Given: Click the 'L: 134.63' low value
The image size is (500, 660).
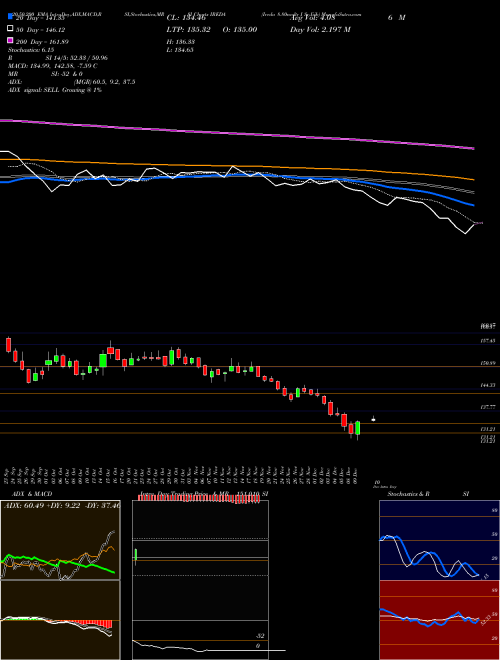Looking at the screenshot, I should click(181, 50).
